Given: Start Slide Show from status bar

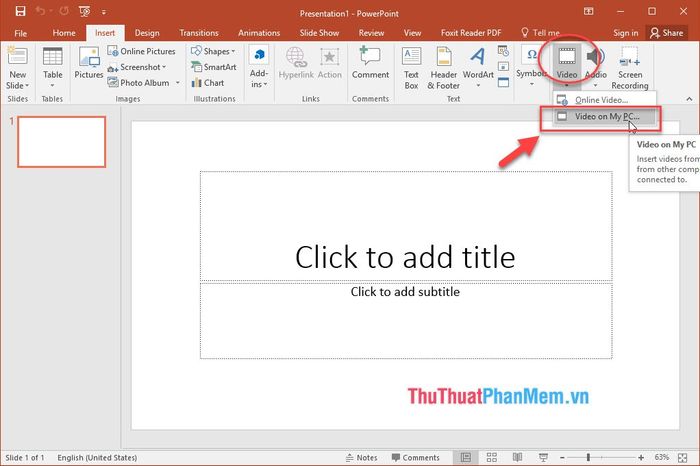Looking at the screenshot, I should 543,458.
